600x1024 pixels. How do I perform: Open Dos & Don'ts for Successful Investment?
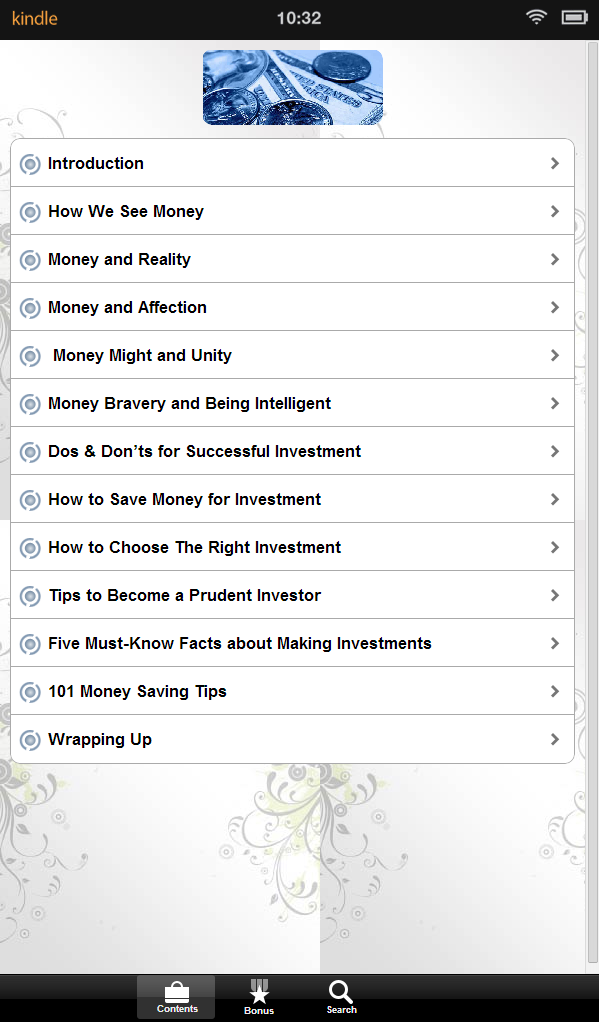(x=292, y=451)
